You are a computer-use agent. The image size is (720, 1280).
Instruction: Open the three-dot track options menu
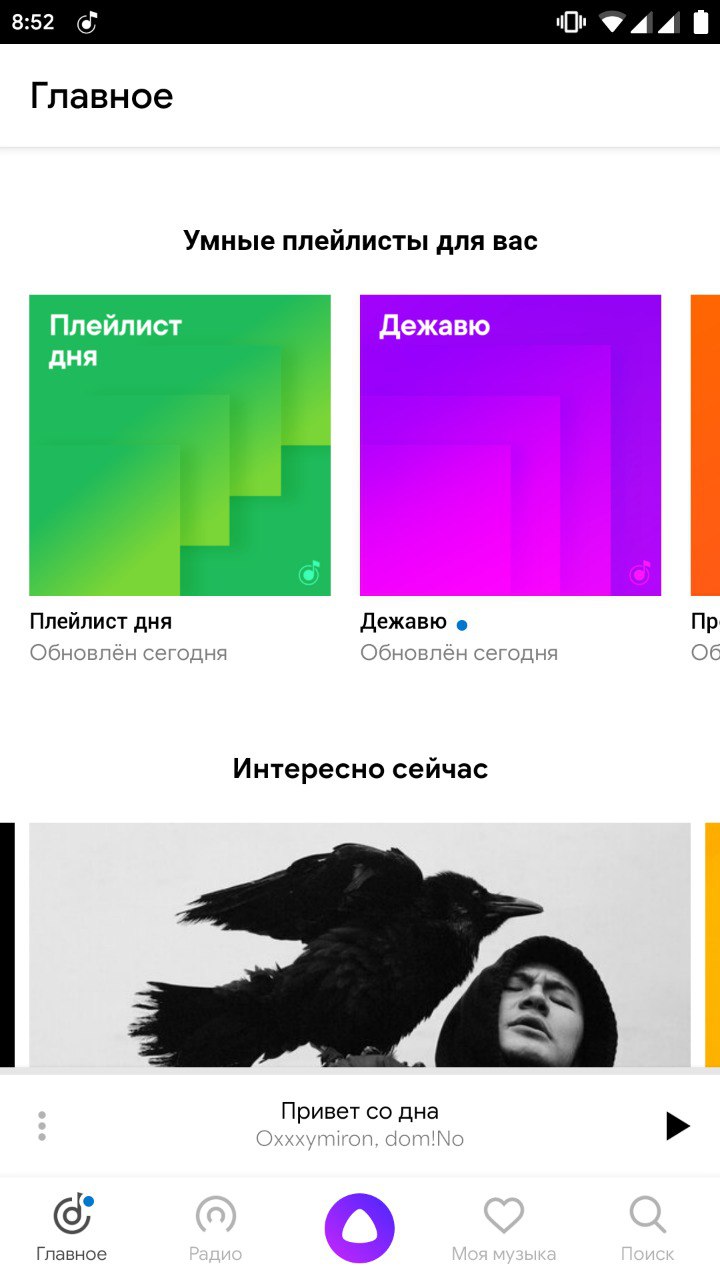42,1126
